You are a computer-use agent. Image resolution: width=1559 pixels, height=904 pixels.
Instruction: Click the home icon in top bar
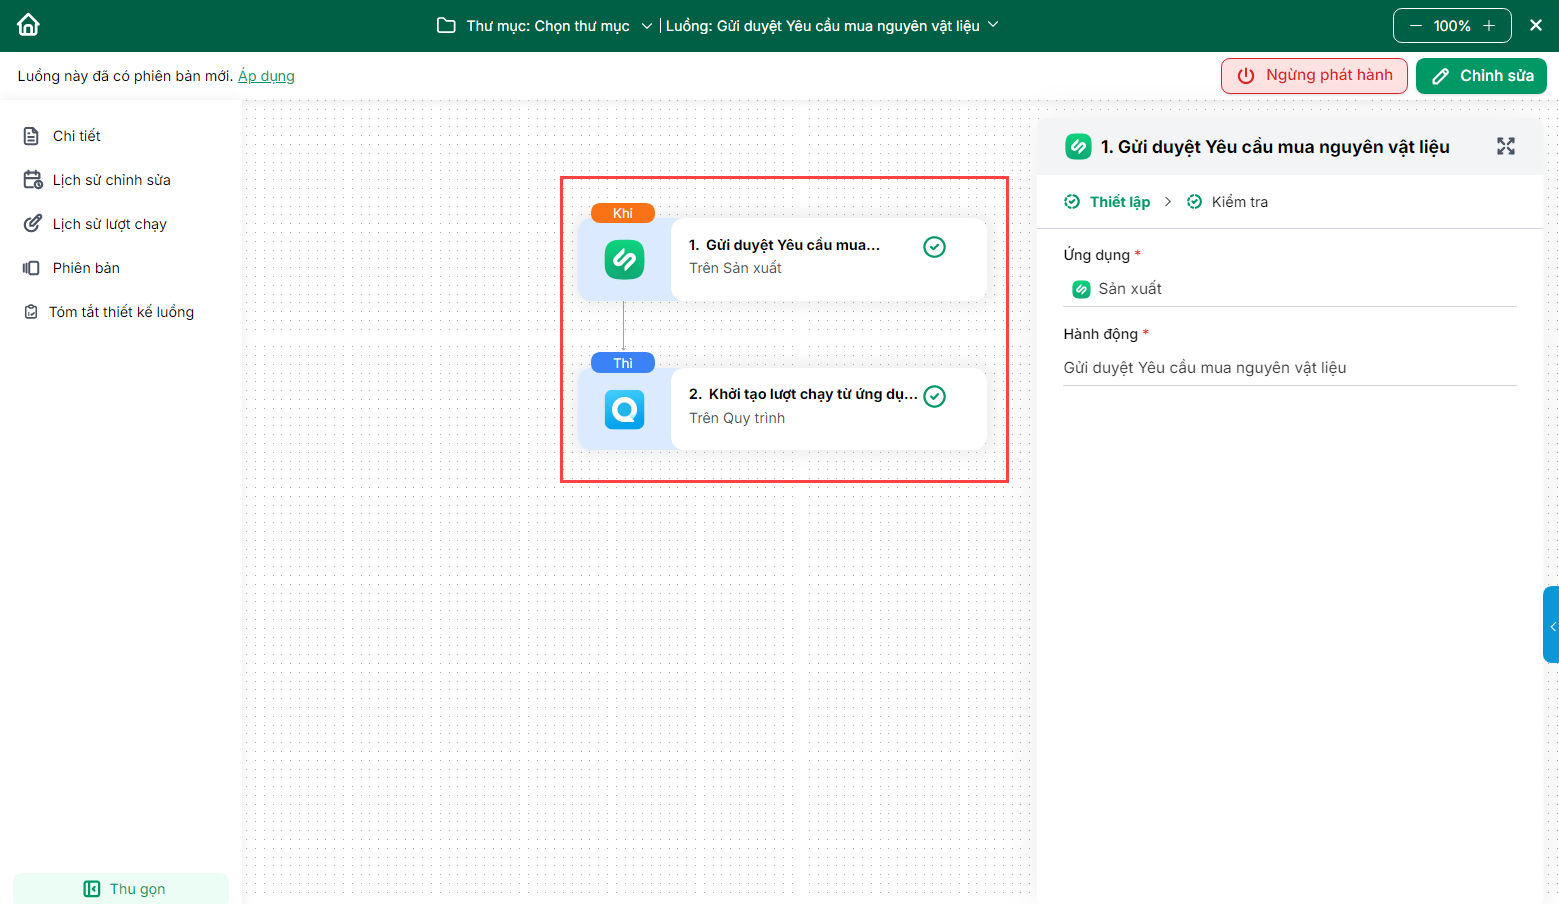click(28, 25)
